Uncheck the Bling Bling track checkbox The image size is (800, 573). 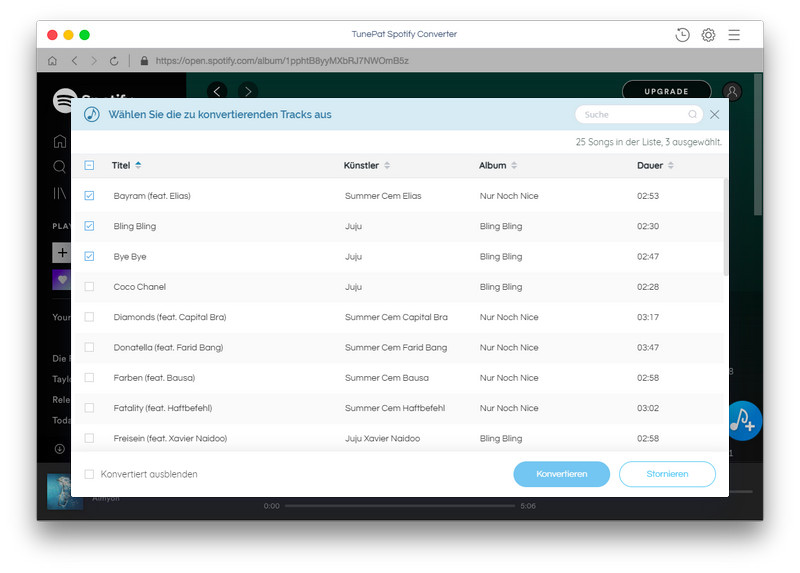[89, 226]
